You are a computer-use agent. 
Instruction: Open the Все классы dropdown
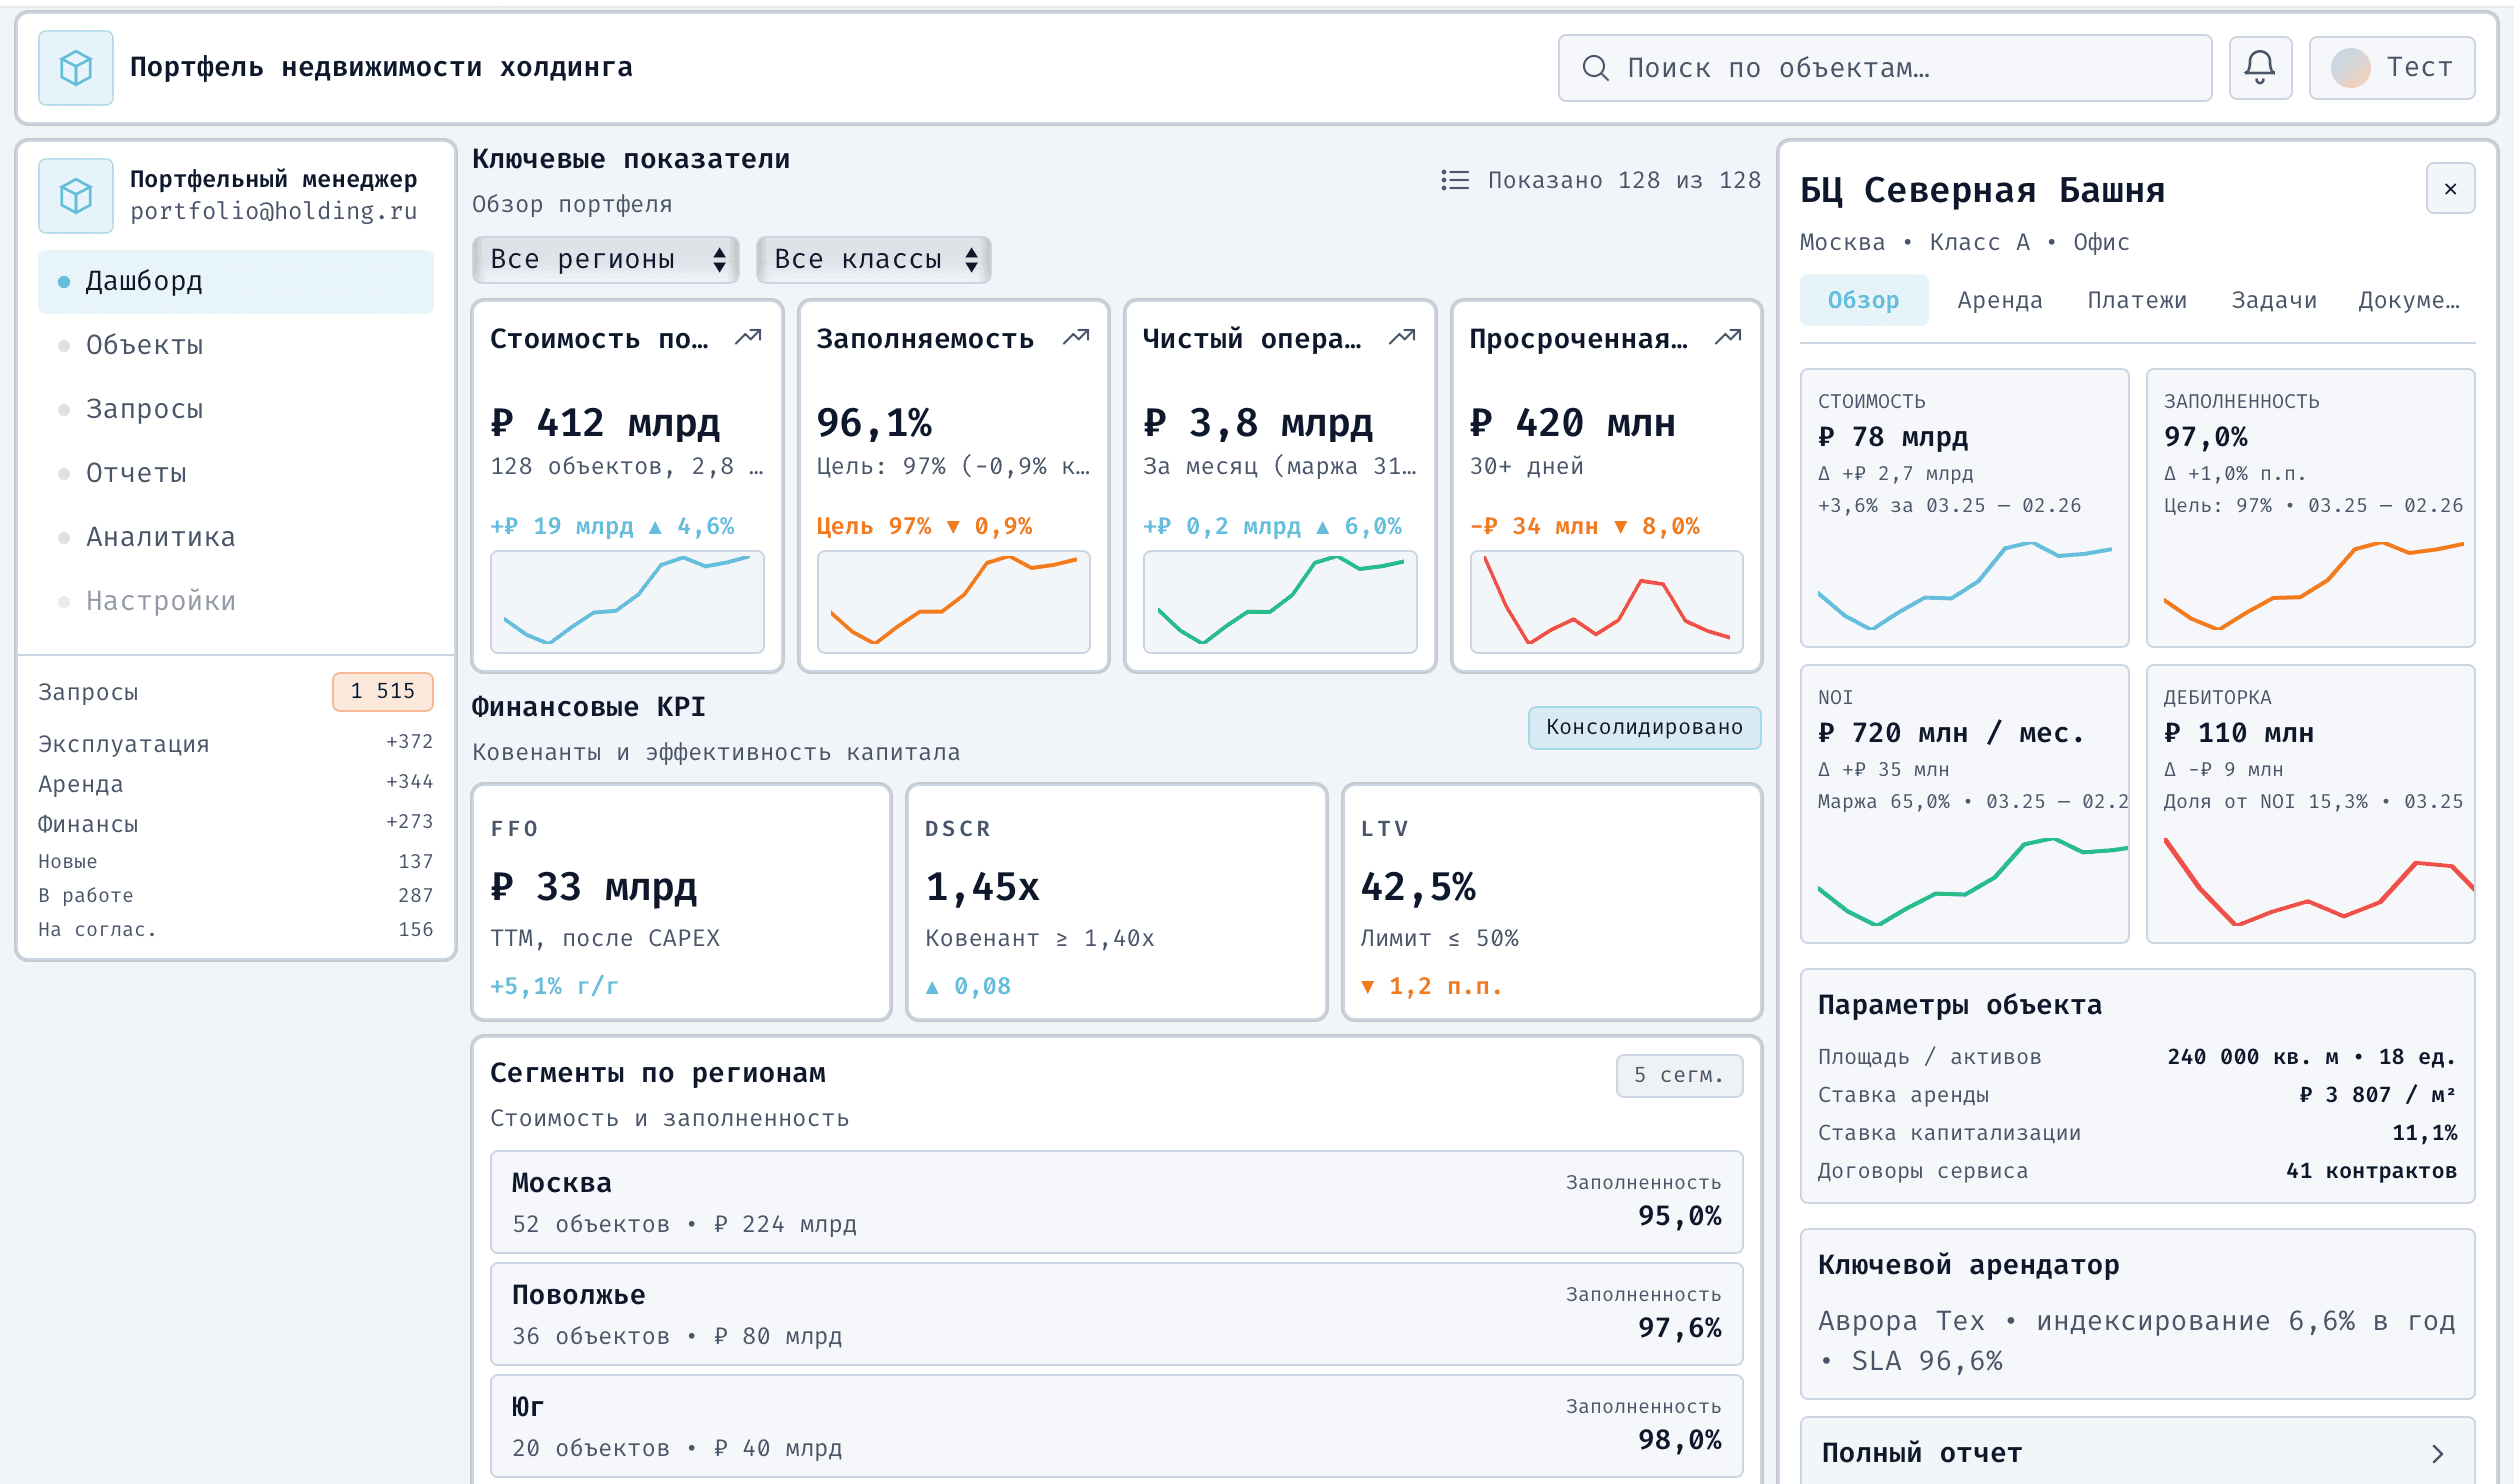click(873, 260)
